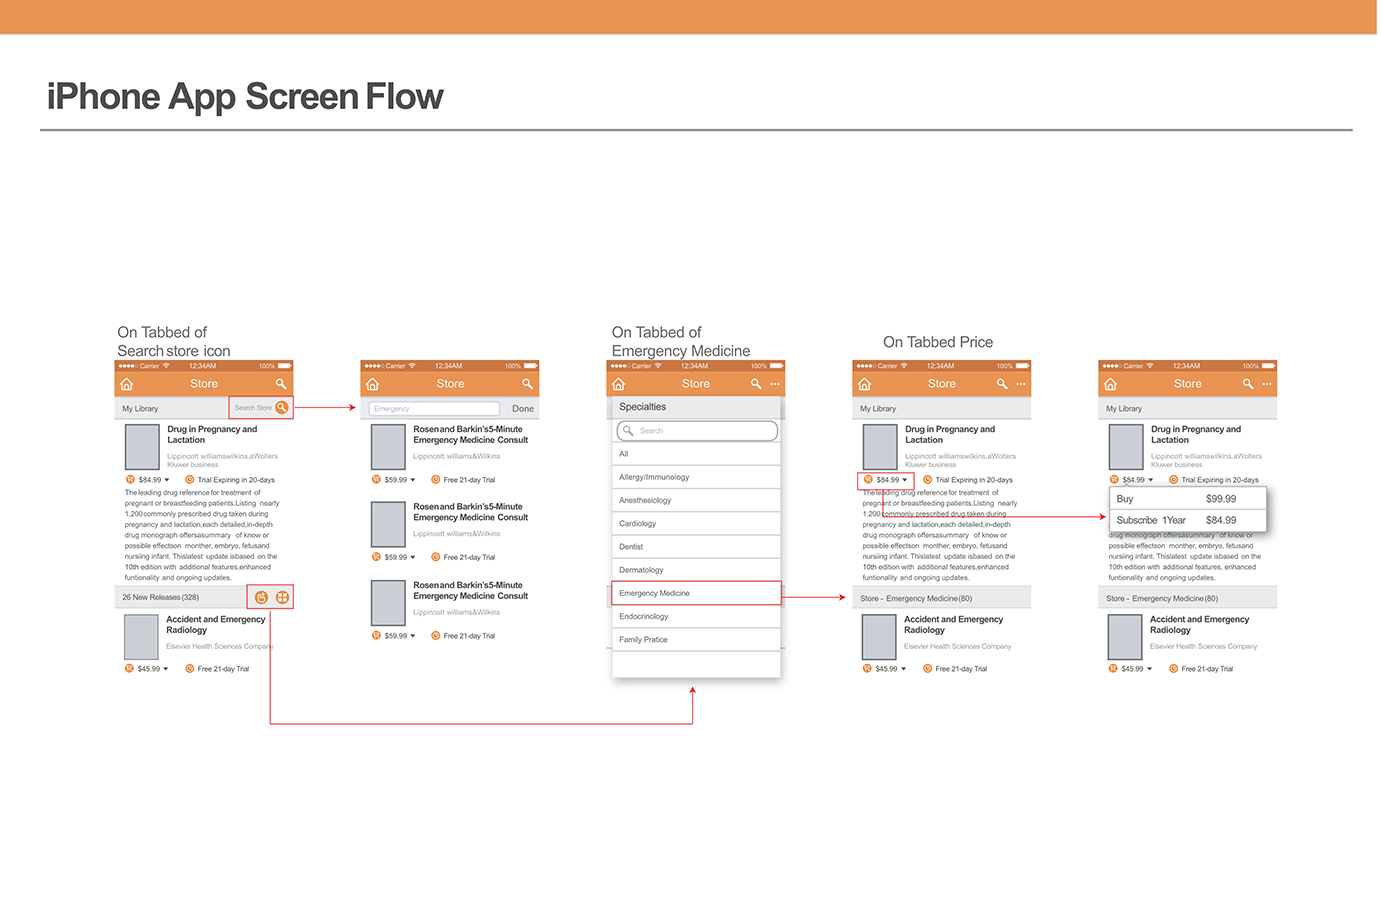The height and width of the screenshot is (900, 1381).
Task: Click the grid view icon beside New Releases
Action: point(283,598)
